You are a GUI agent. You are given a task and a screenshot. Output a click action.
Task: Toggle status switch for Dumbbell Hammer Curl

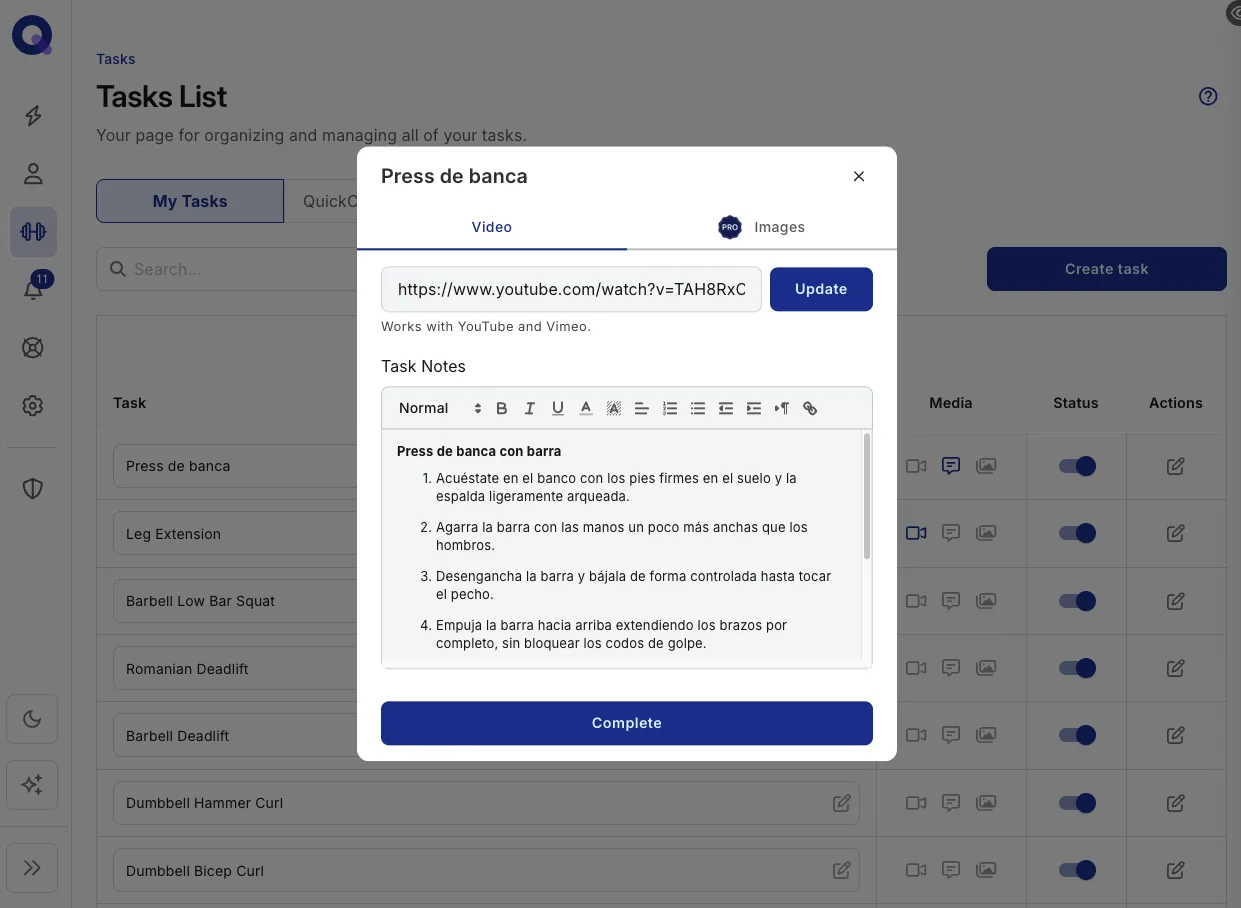(x=1077, y=803)
